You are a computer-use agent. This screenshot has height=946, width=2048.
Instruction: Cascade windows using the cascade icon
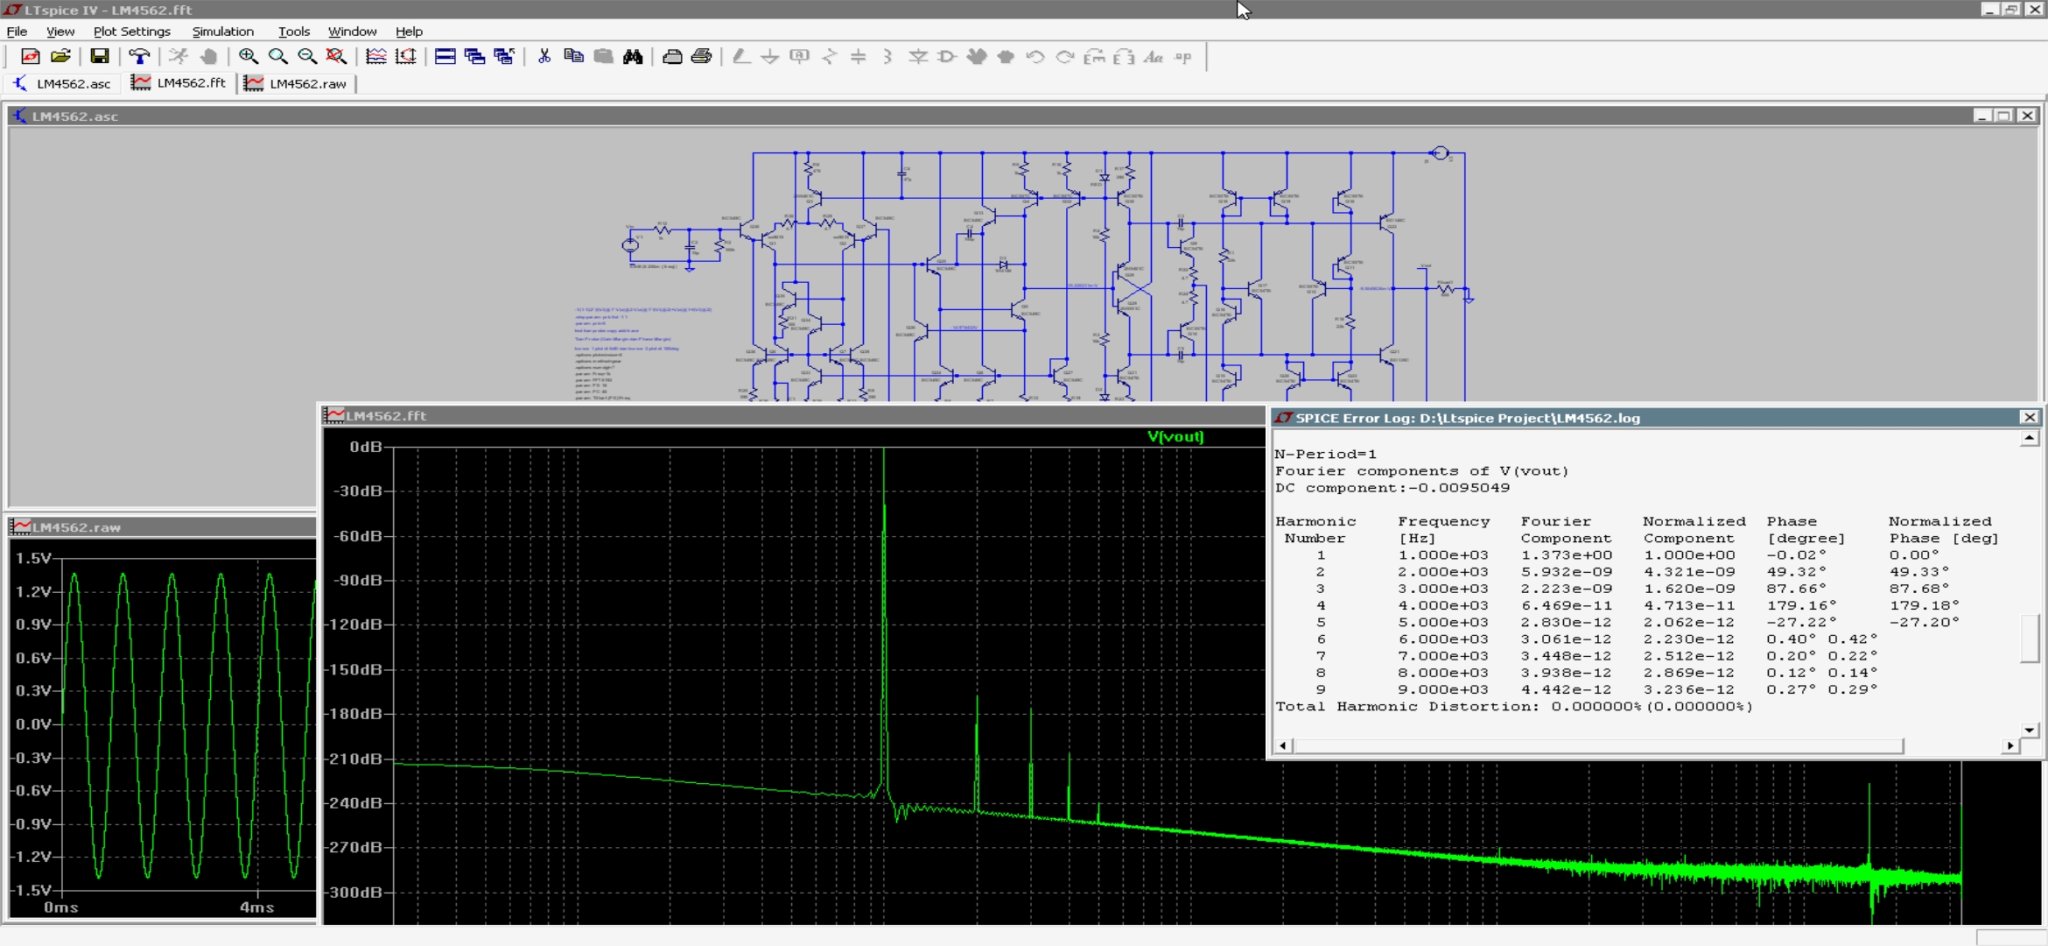tap(474, 57)
